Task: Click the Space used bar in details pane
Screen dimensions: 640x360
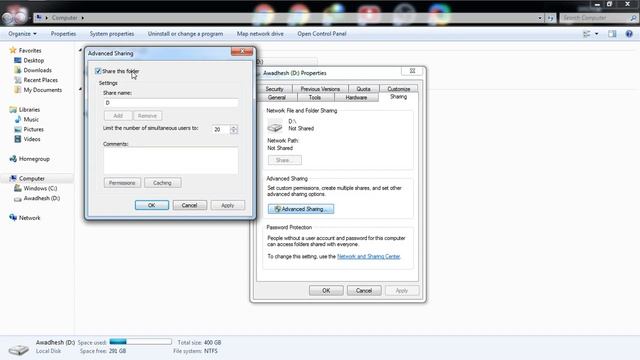Action: (x=140, y=342)
